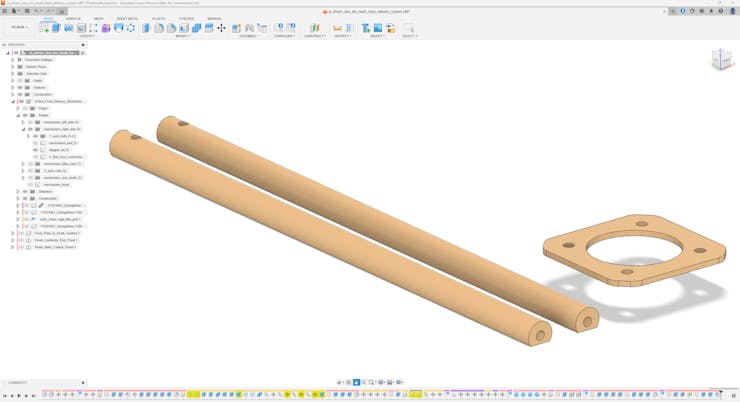
Task: Expand the Named Views tree node
Action: [x=13, y=67]
